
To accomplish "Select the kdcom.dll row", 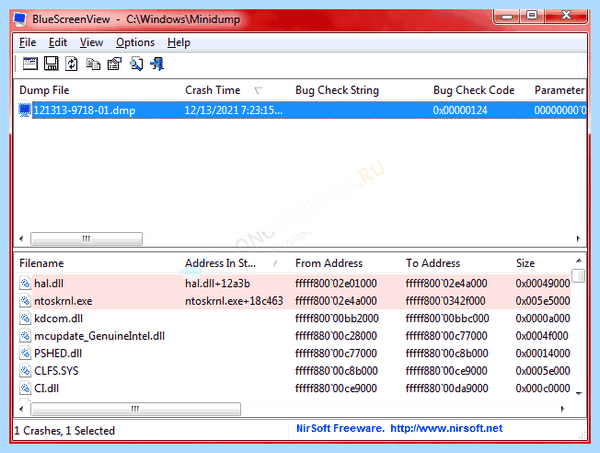I will (x=295, y=318).
